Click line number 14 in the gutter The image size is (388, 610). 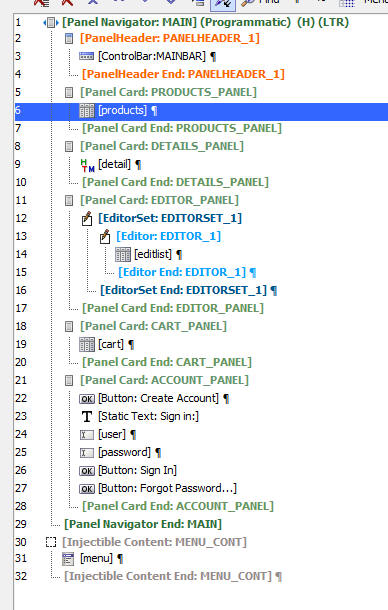[21, 254]
